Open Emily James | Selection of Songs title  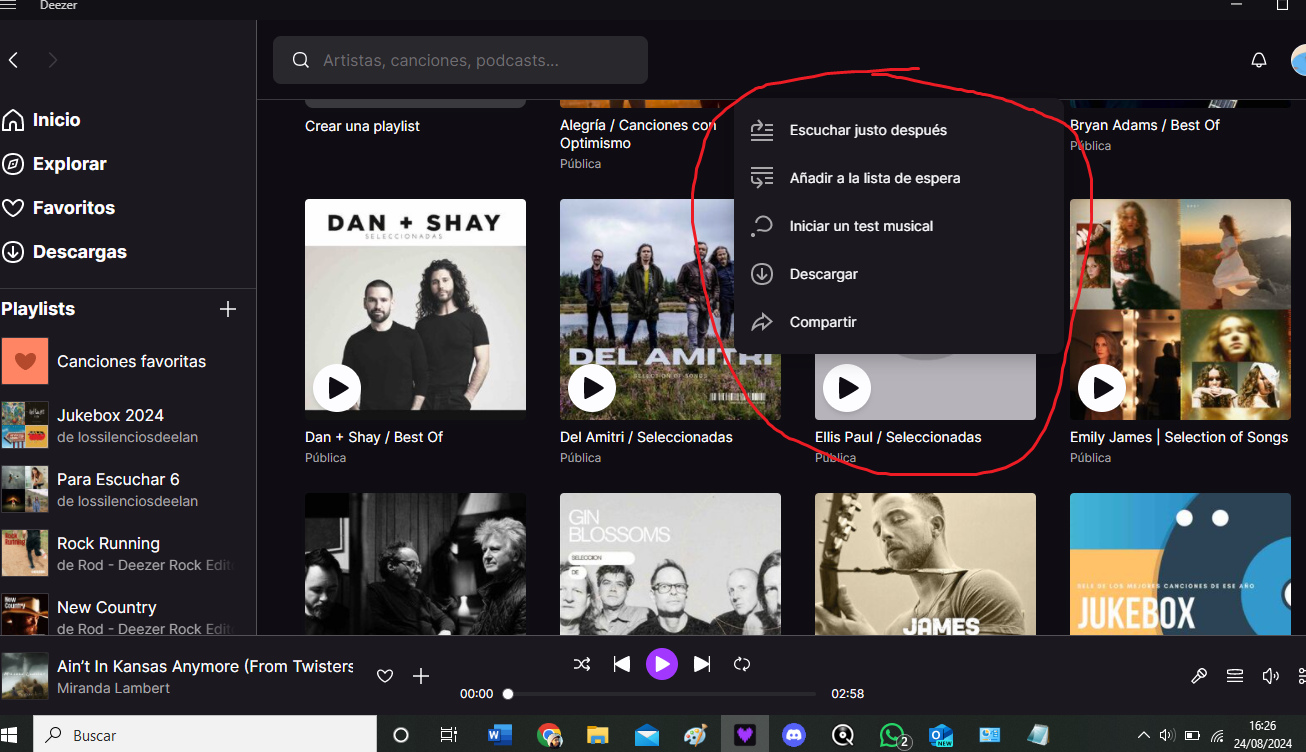coord(1179,437)
